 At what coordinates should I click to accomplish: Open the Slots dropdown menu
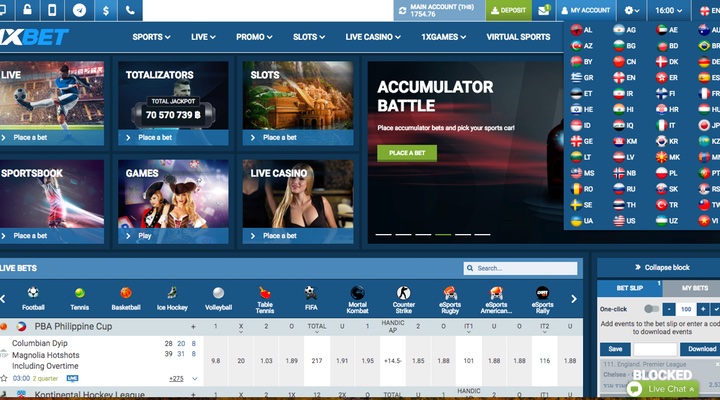309,37
